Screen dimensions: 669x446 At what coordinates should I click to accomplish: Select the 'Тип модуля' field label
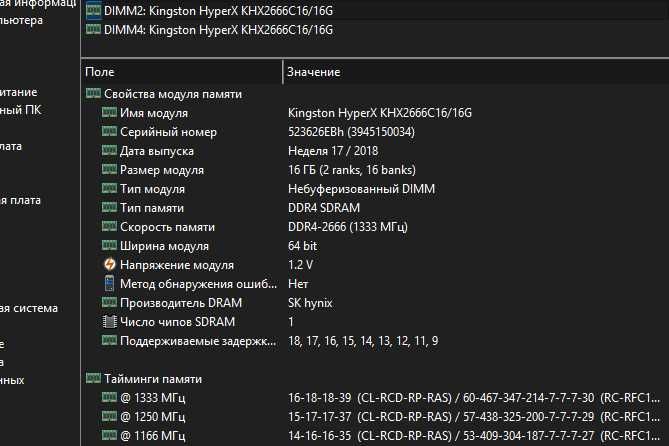tap(152, 189)
